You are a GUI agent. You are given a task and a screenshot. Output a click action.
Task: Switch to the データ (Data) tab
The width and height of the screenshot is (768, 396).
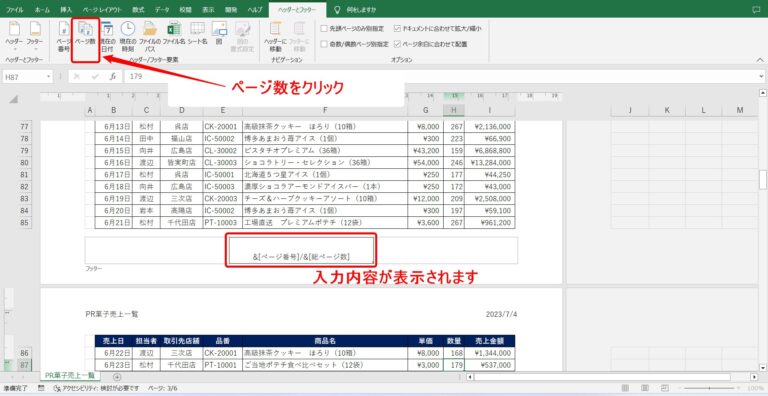(x=162, y=9)
